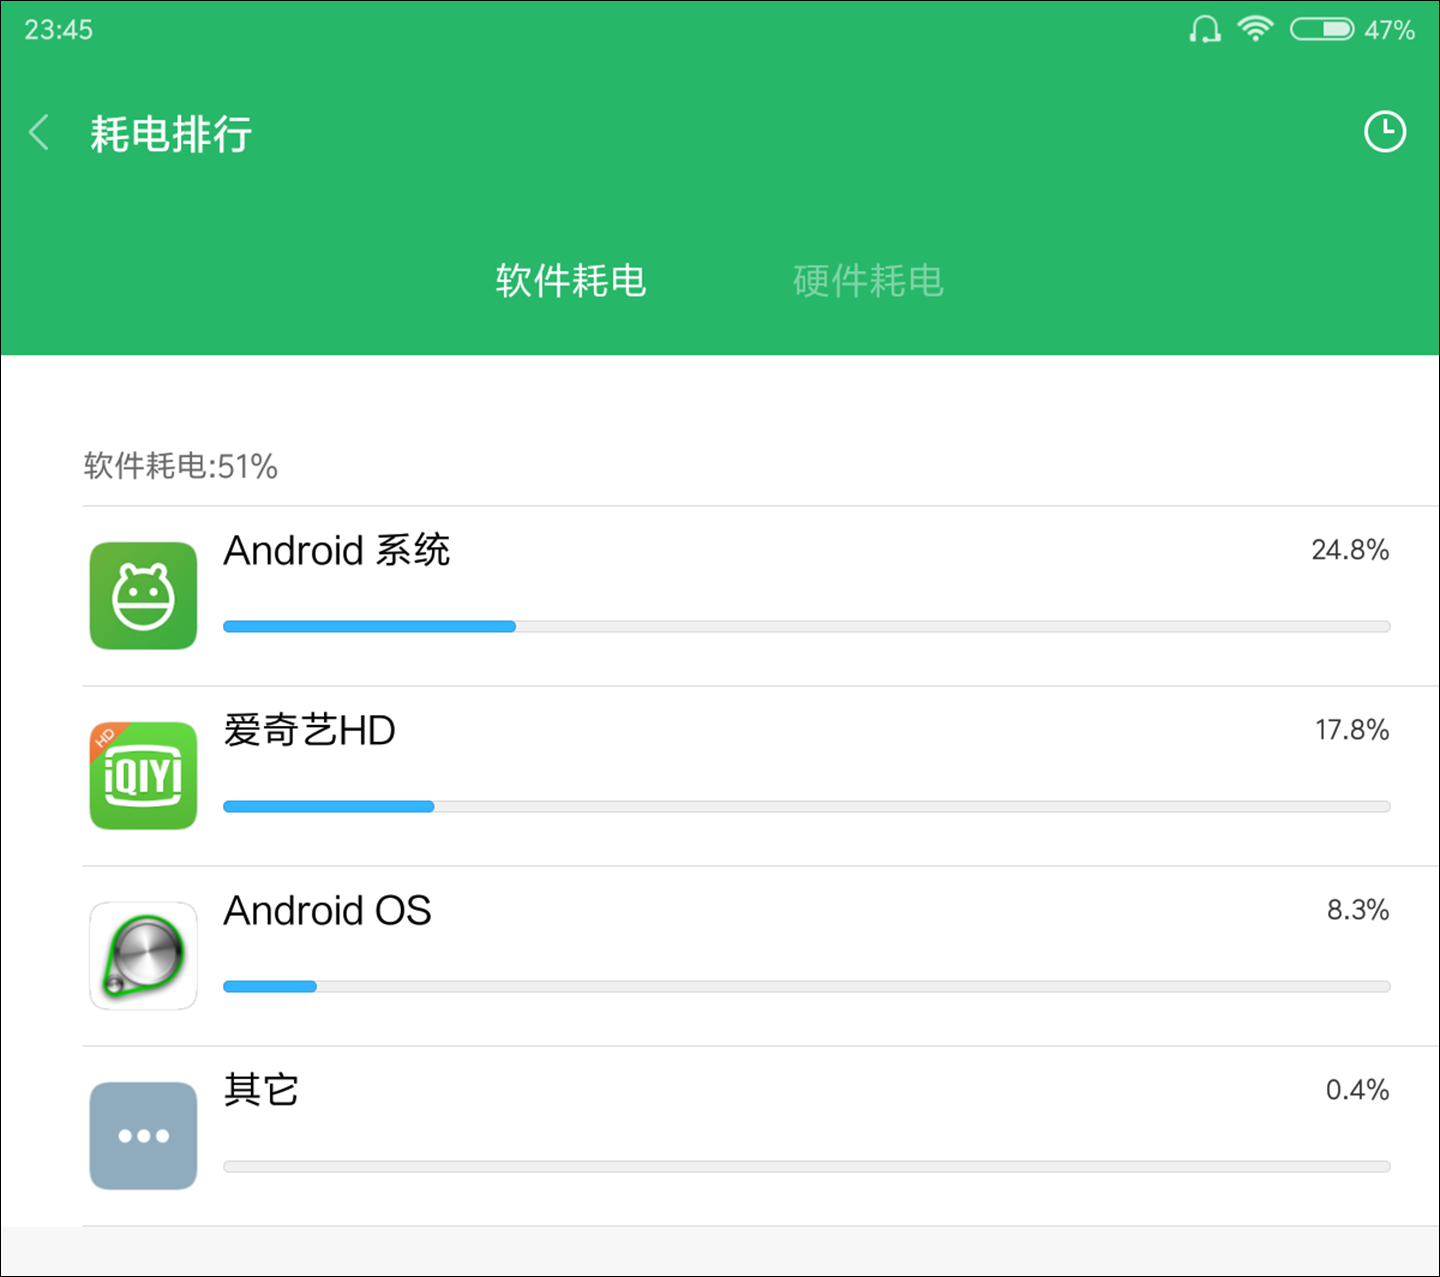Tap the clock history icon top right

[x=1385, y=131]
